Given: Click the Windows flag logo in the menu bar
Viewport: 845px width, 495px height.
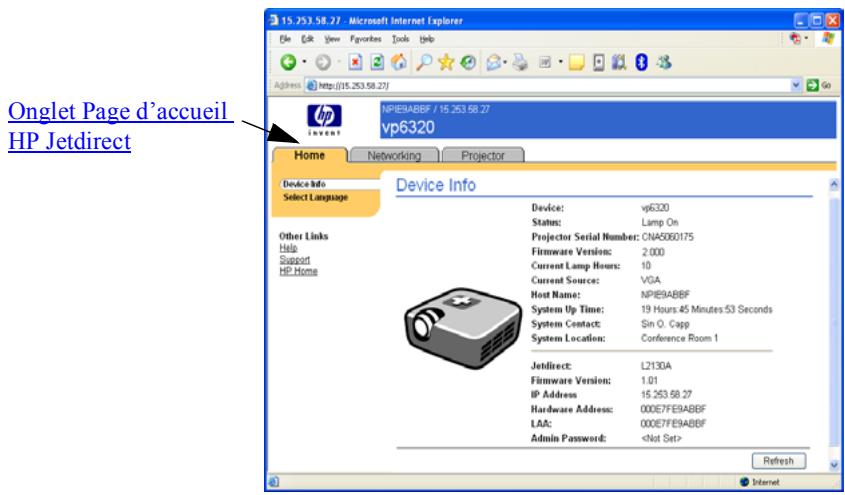Looking at the screenshot, I should [x=827, y=39].
